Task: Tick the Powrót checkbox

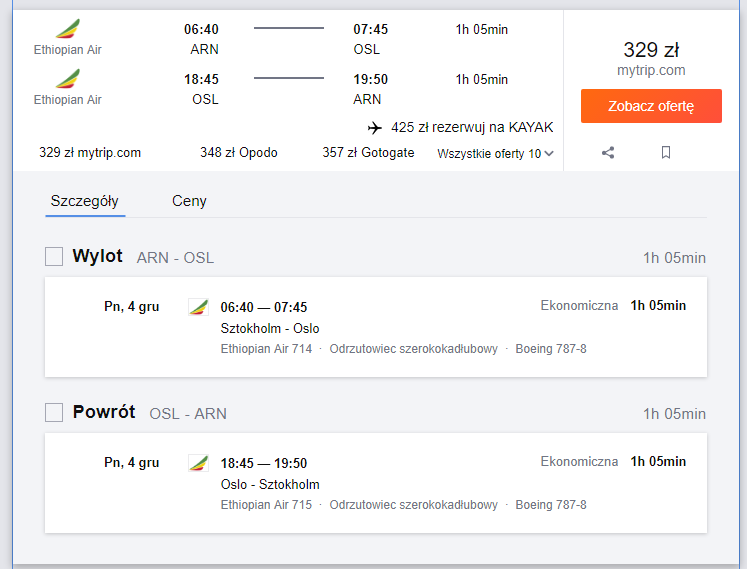Action: 54,412
